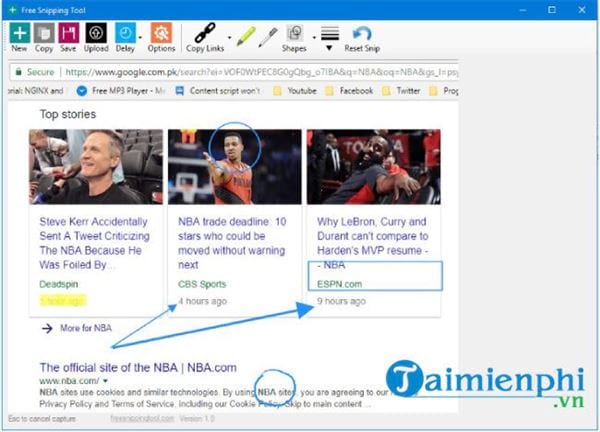Open the Harden MVP story image
600x432 pixels.
tap(373, 167)
